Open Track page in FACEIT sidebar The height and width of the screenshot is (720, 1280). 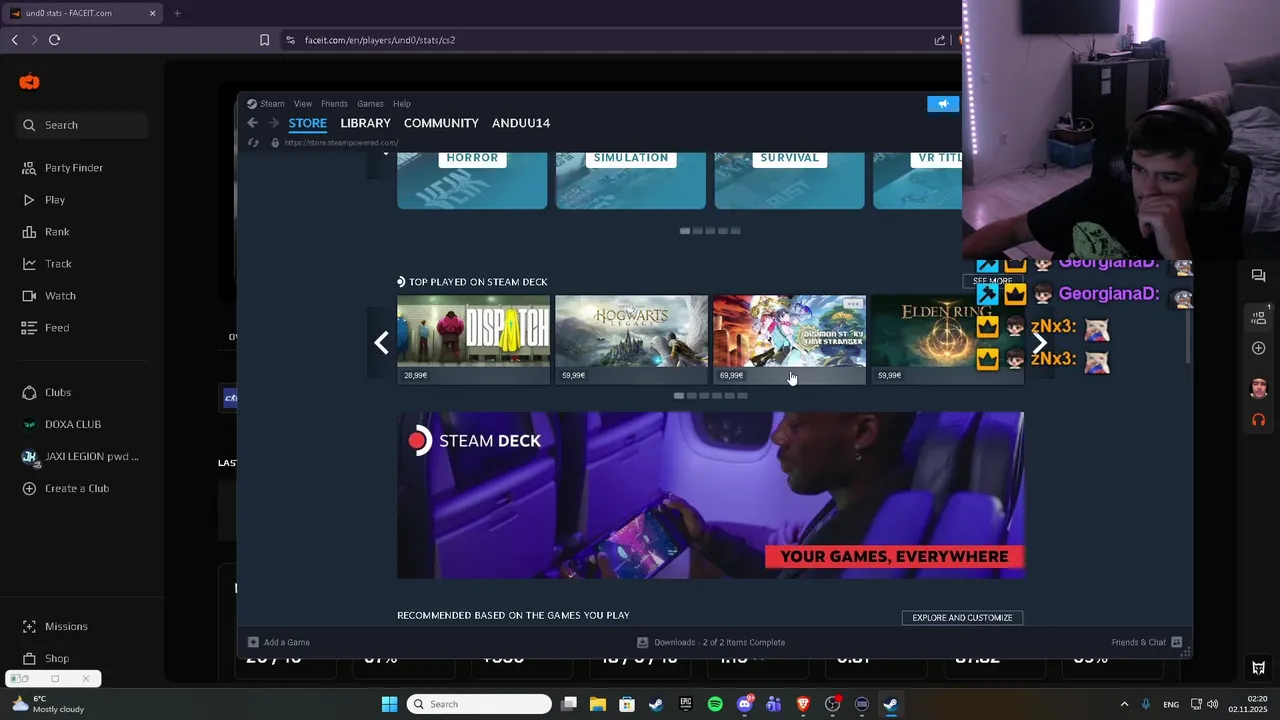click(x=47, y=264)
